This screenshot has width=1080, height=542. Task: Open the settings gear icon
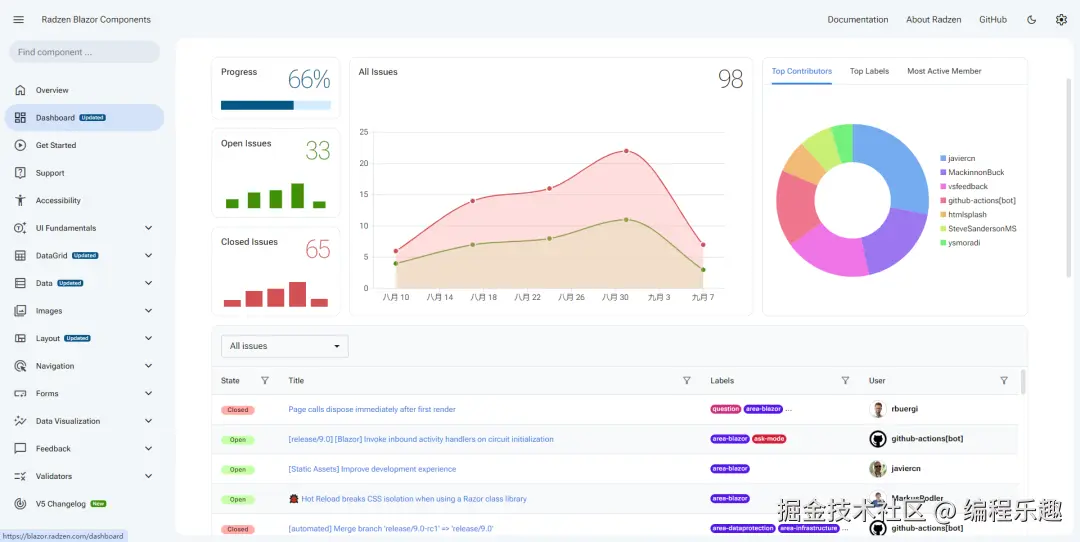click(1061, 20)
